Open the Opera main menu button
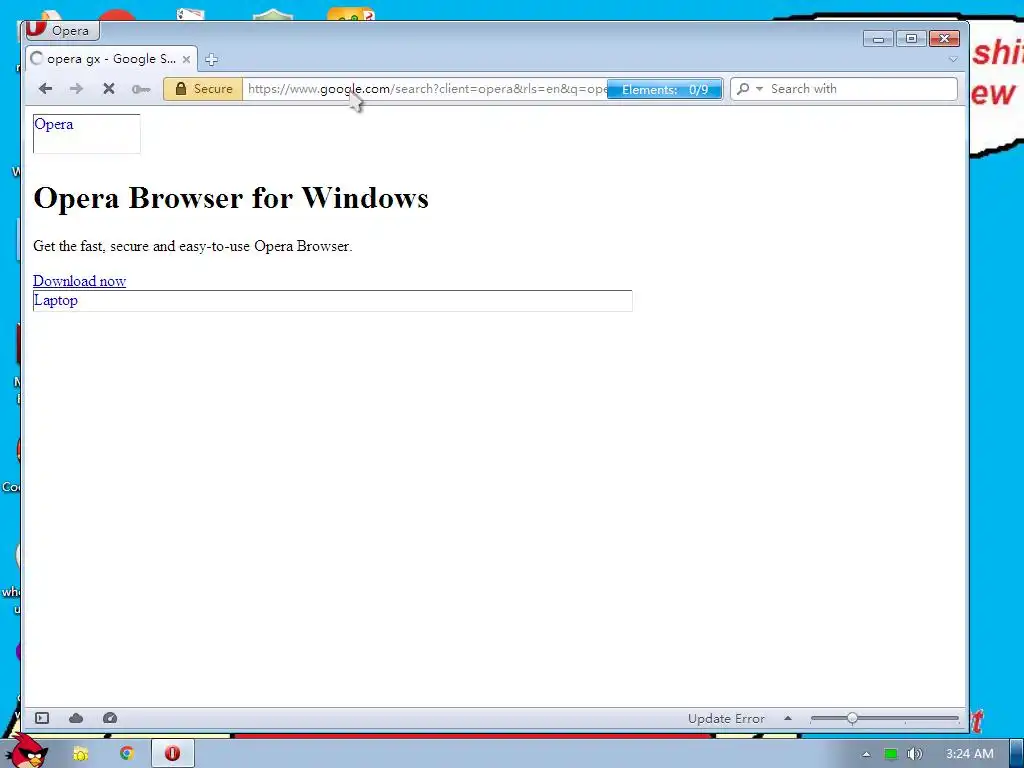This screenshot has width=1024, height=768. [63, 30]
